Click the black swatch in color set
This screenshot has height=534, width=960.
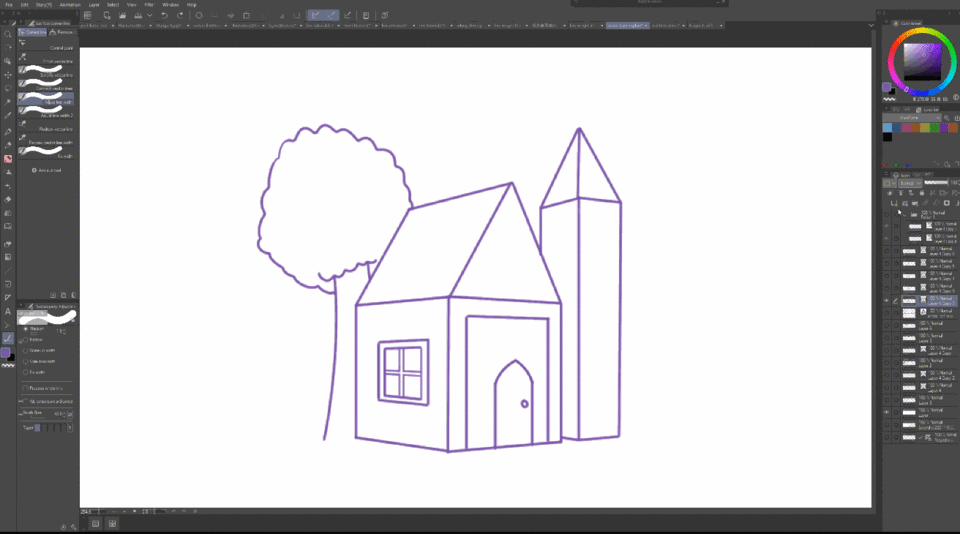point(887,137)
